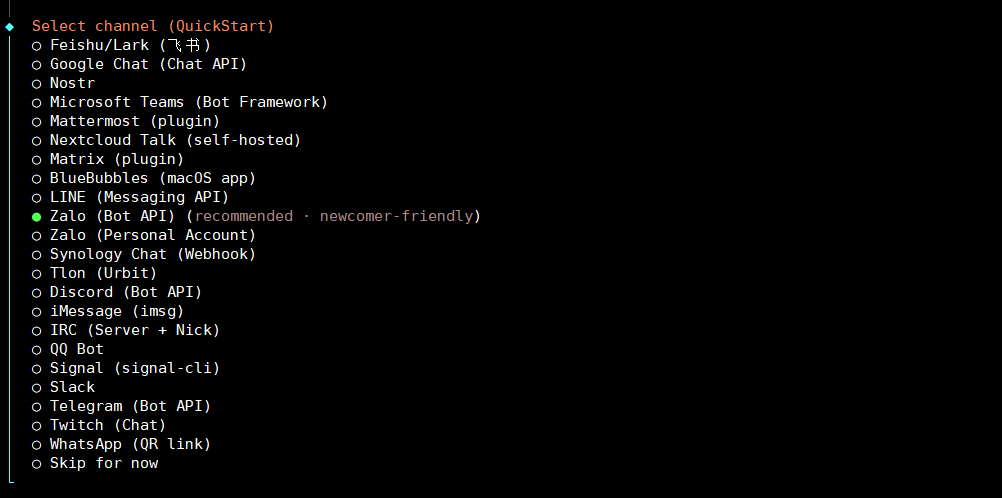Pick the QQ Bot channel
This screenshot has height=498, width=1002.
coord(76,349)
